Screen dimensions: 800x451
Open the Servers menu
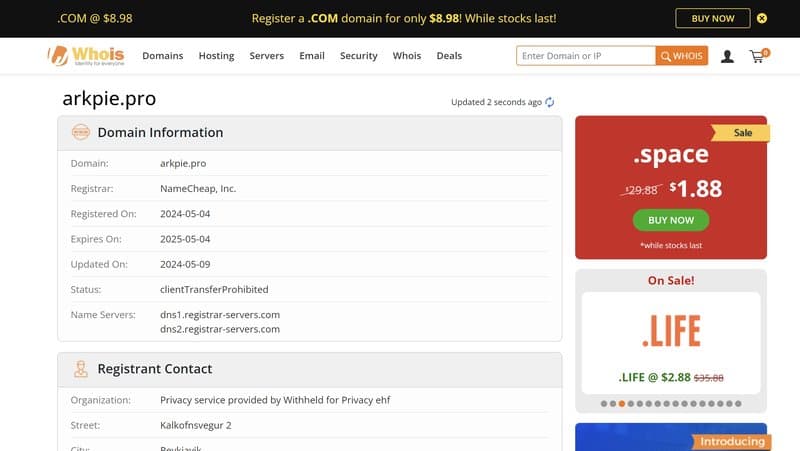(x=267, y=56)
